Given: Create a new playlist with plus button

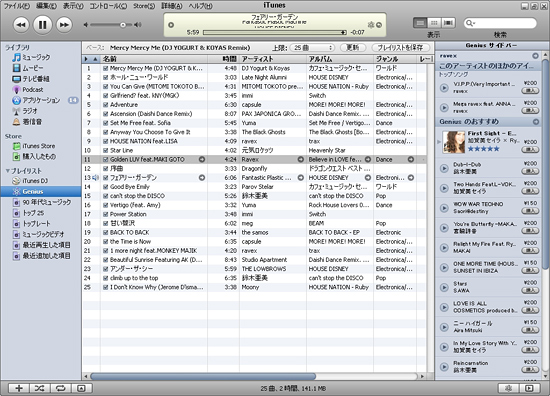Looking at the screenshot, I should coord(19,388).
